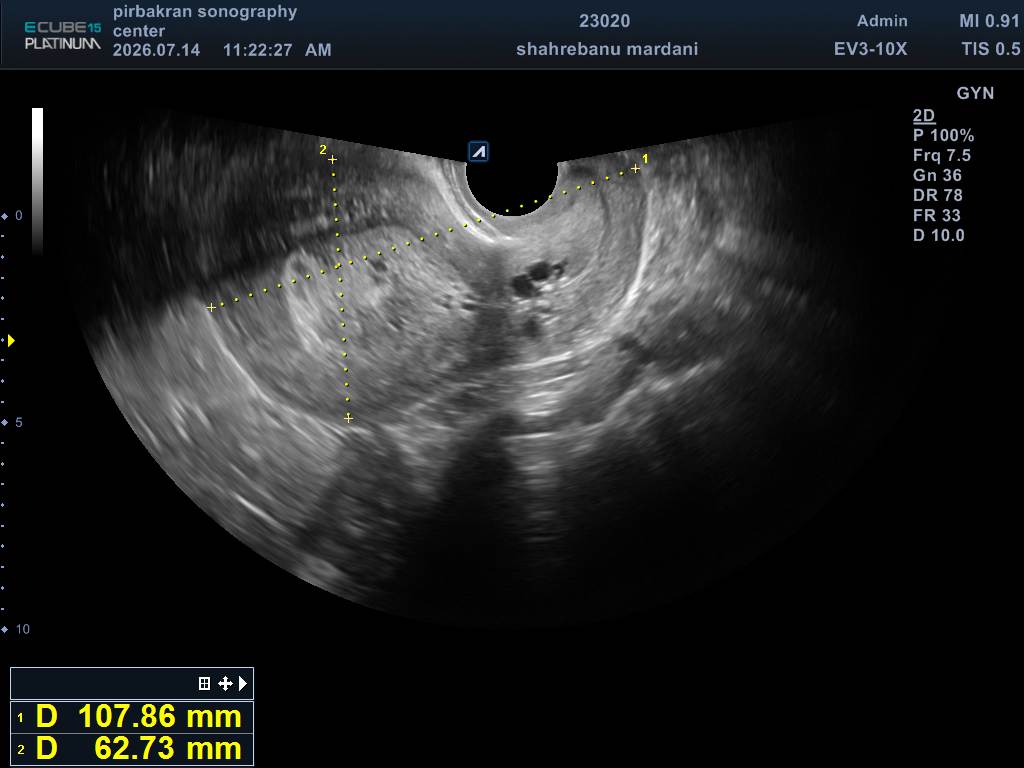This screenshot has width=1024, height=768.
Task: Click the D 10.0 depth value
Action: point(938,235)
